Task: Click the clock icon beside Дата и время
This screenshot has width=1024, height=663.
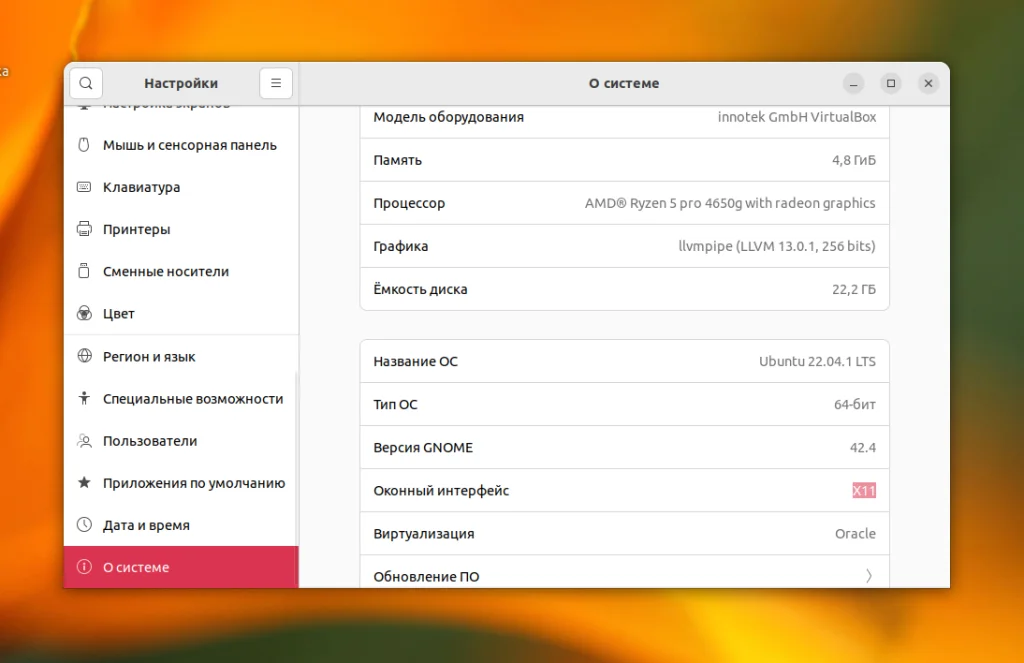Action: point(83,525)
